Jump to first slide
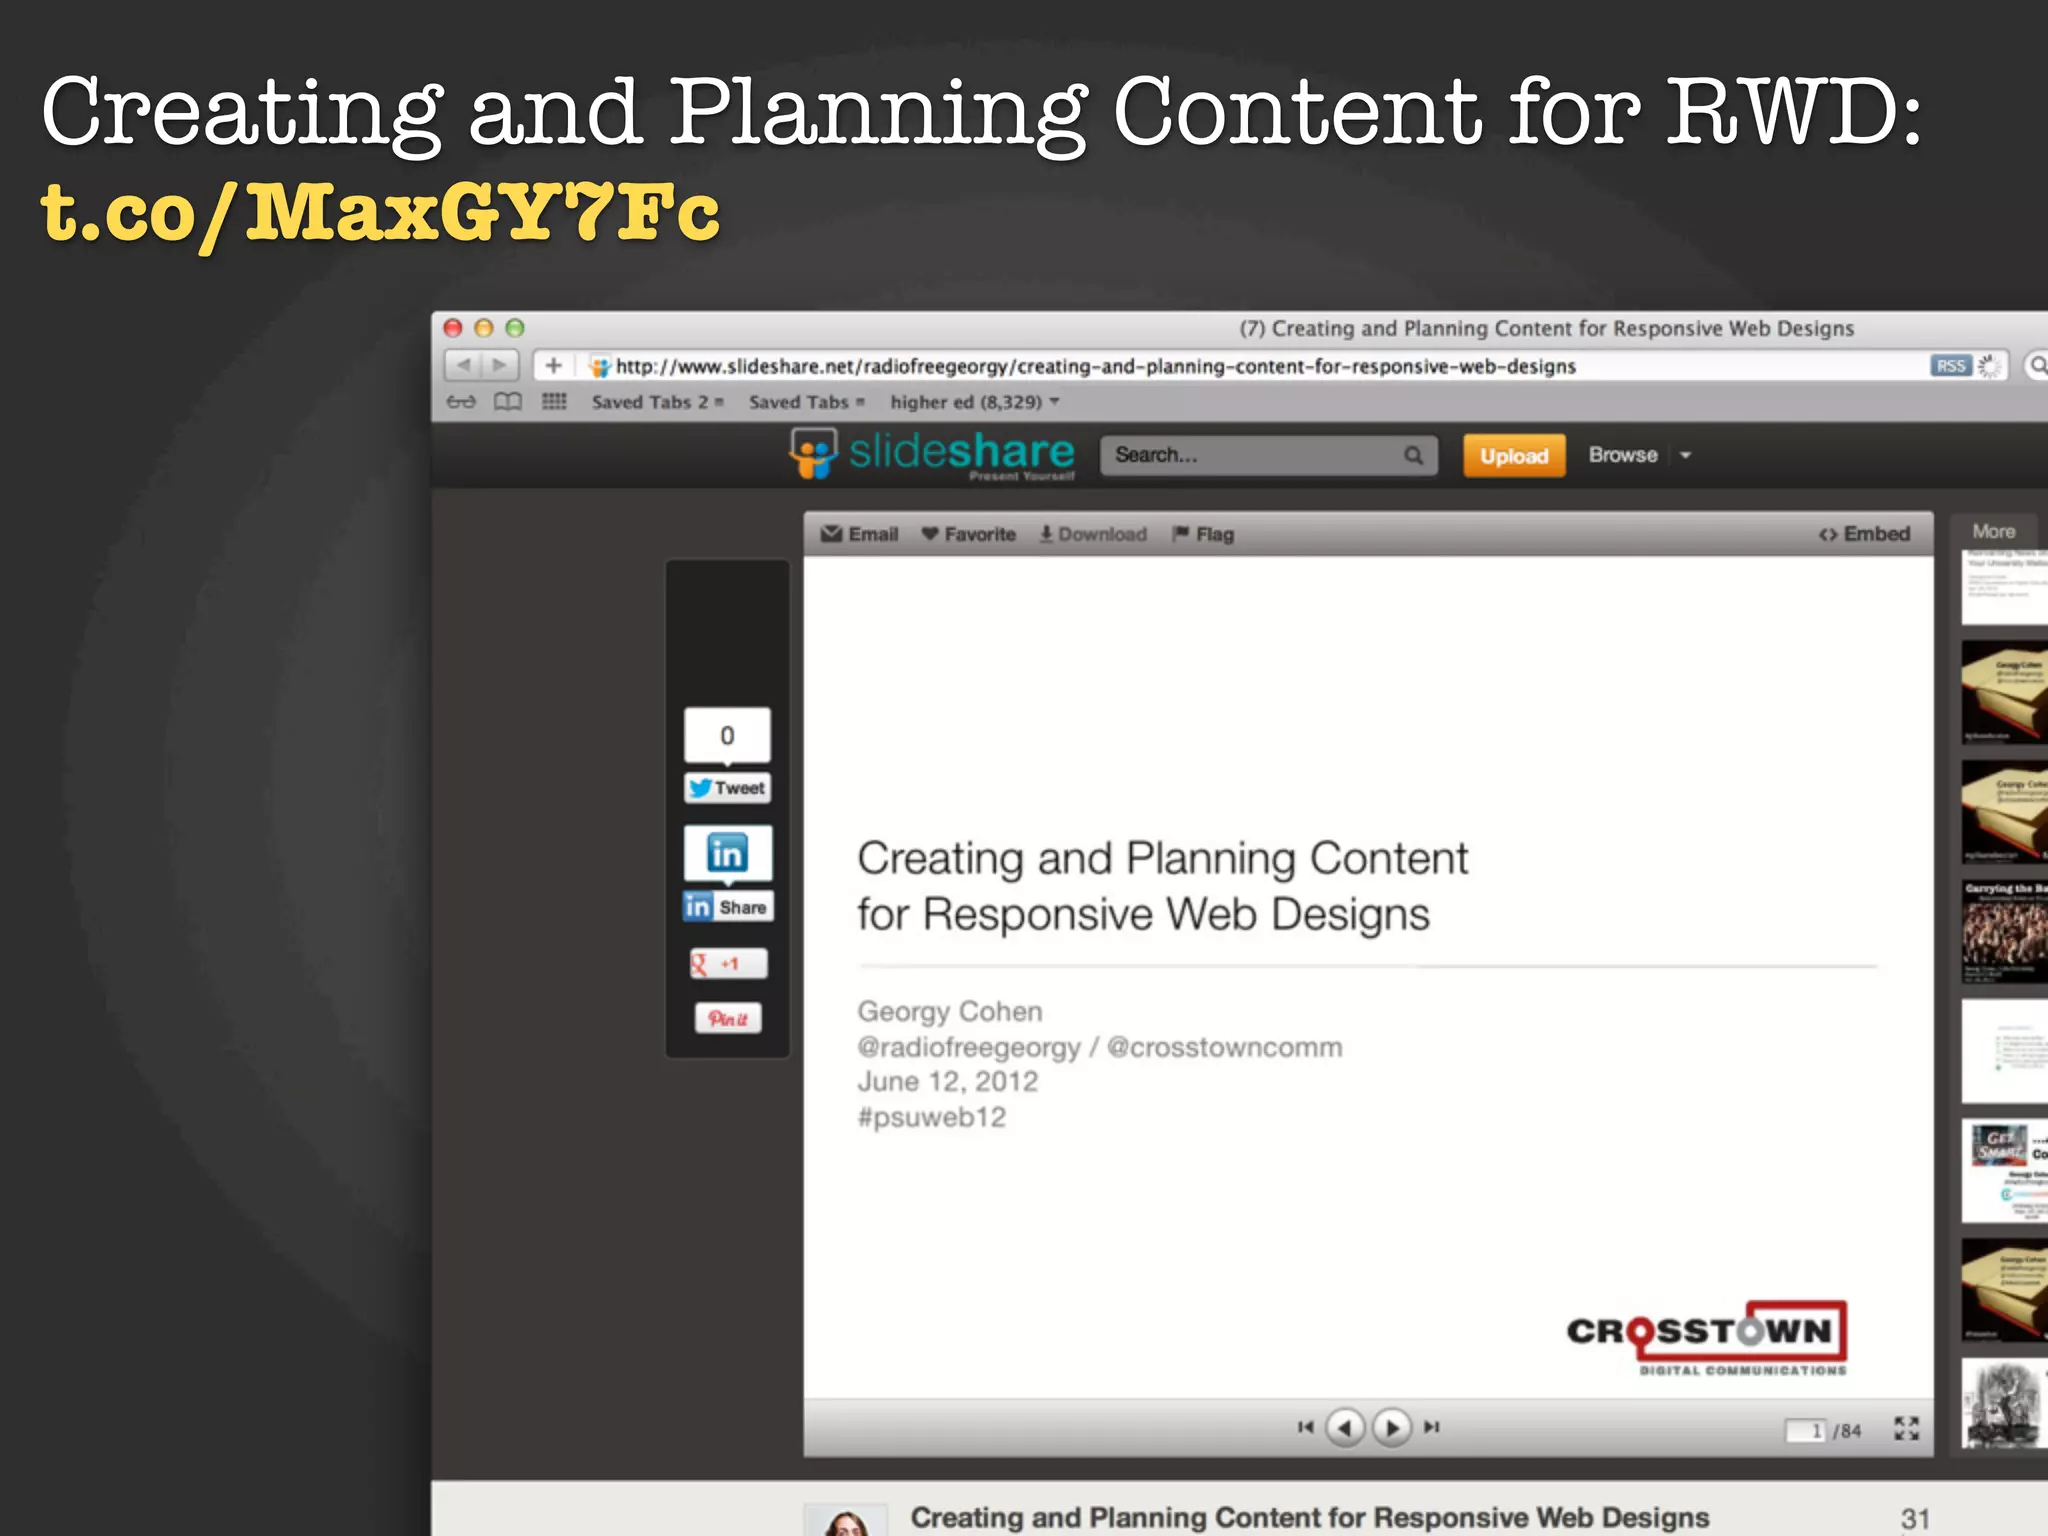The image size is (2048, 1536). 1305,1427
